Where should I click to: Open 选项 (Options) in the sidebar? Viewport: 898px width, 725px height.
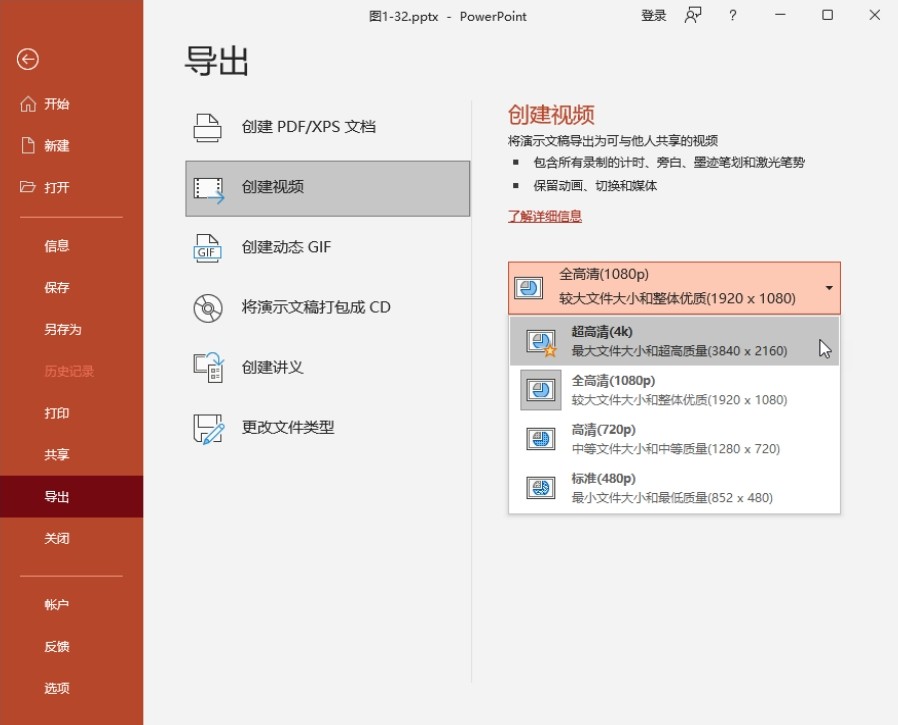(x=57, y=688)
